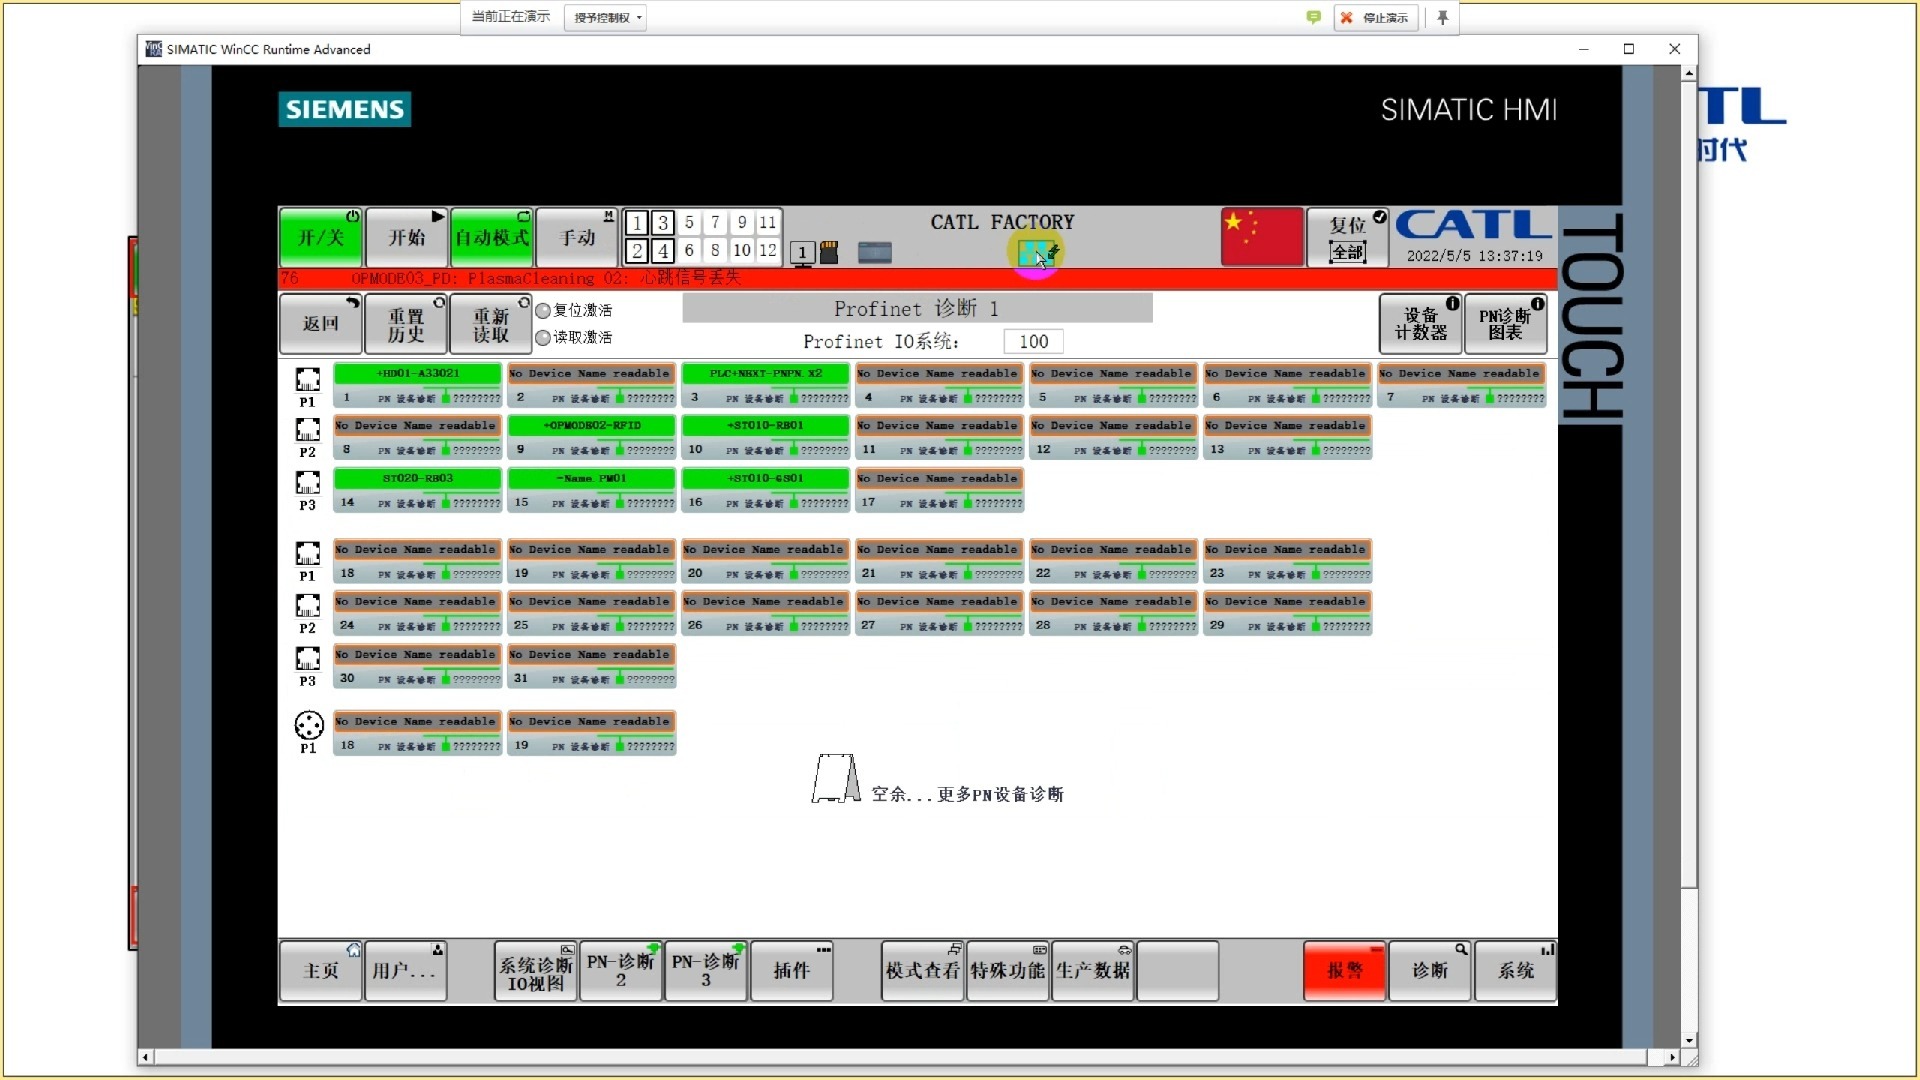Toggle the 自动模式 auto mode button

click(x=492, y=238)
